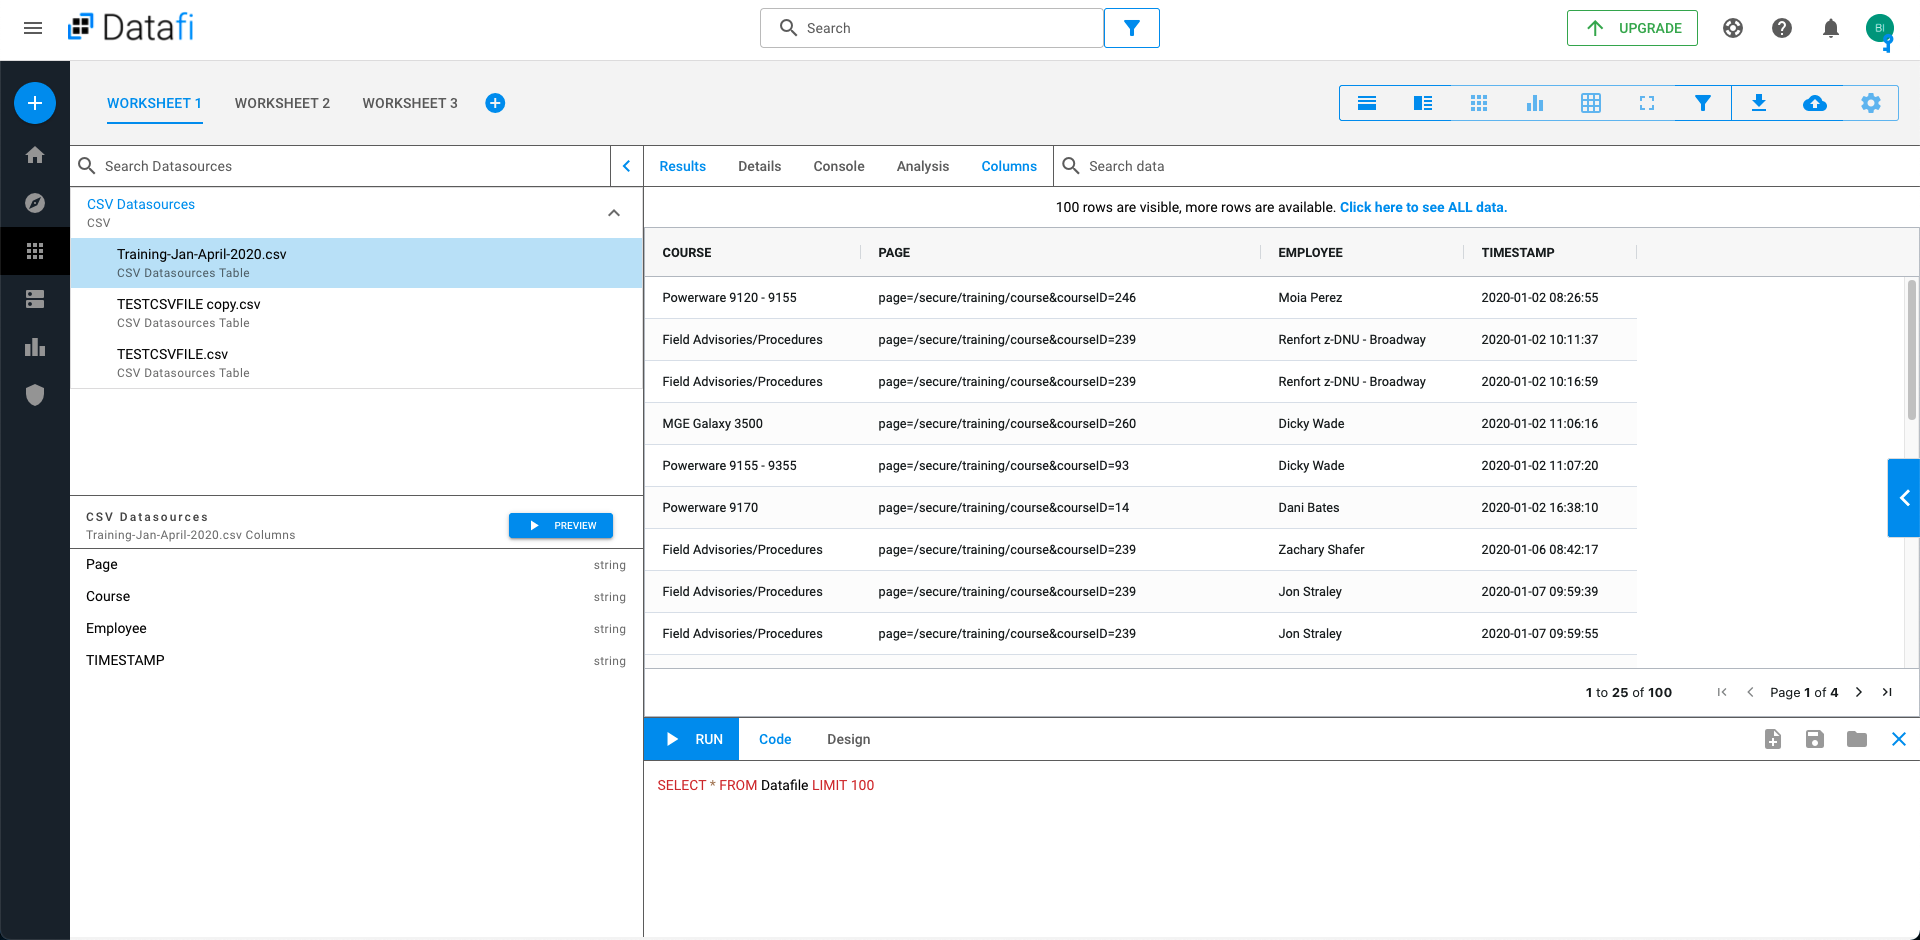
Task: Select Training-Jan-April-2020.csv datasource
Action: 356,263
